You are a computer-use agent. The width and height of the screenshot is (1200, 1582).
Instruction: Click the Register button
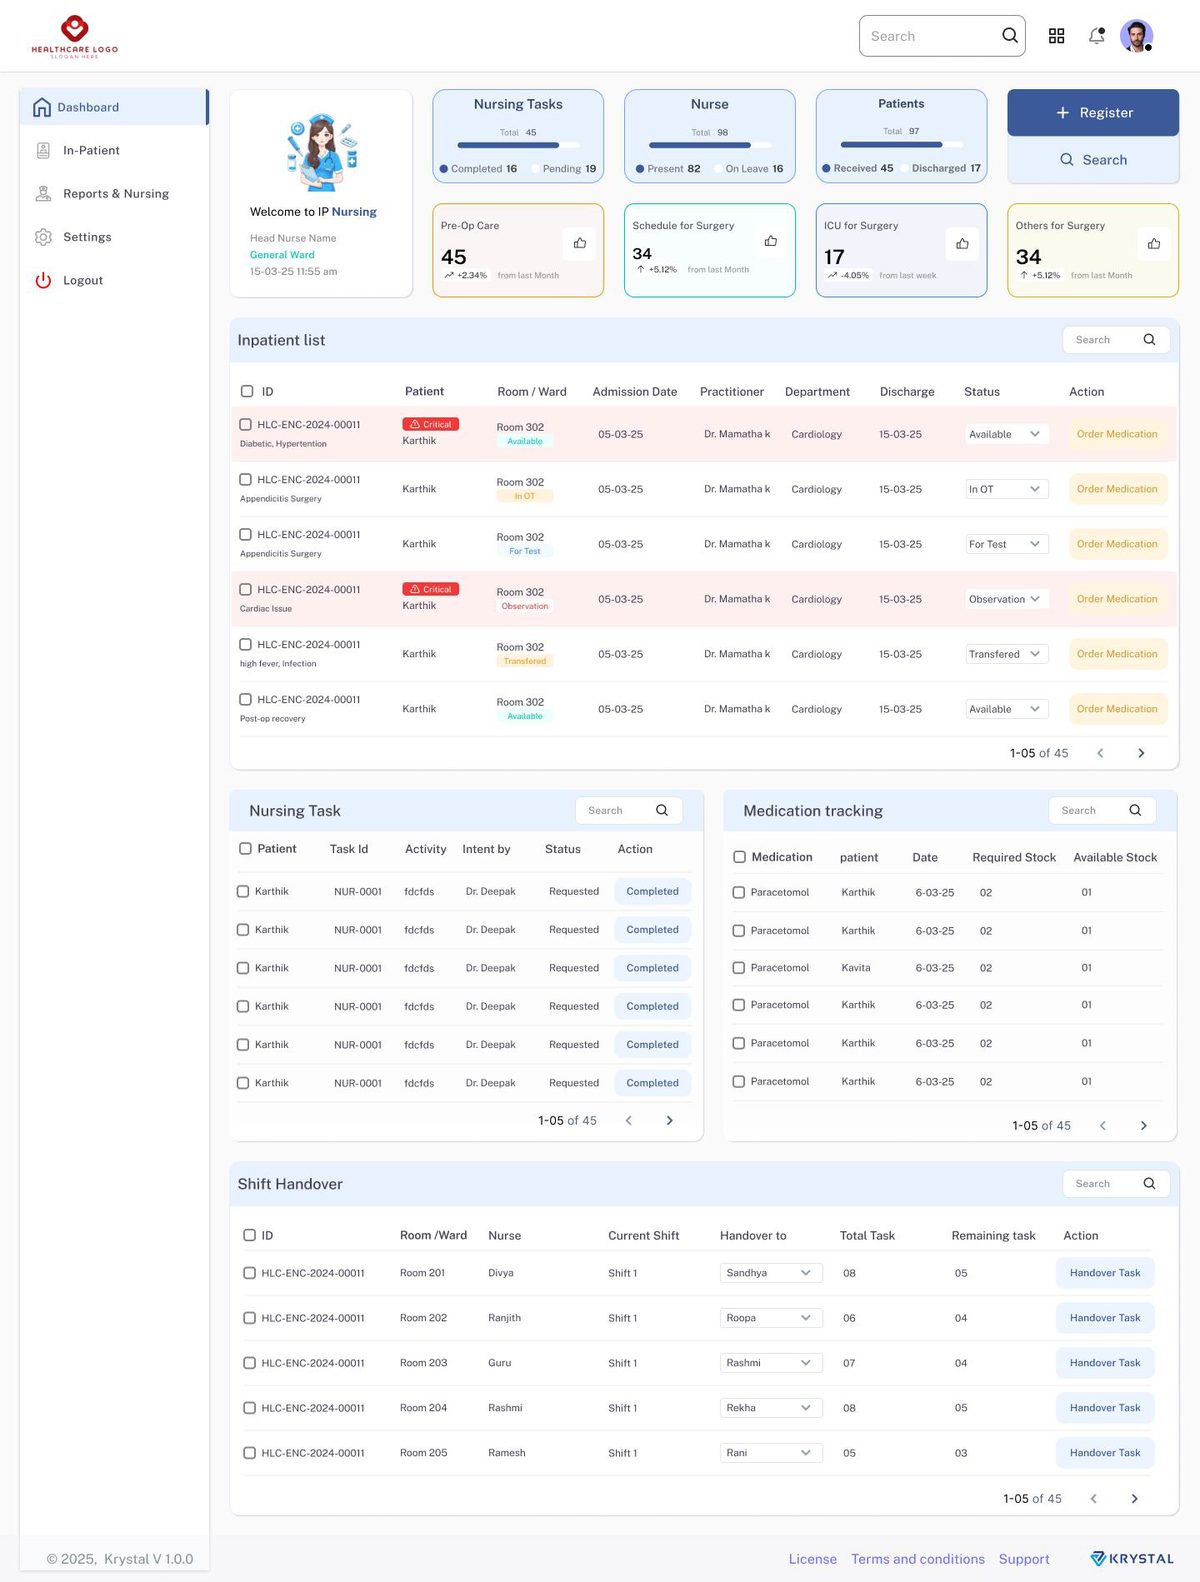coord(1093,113)
